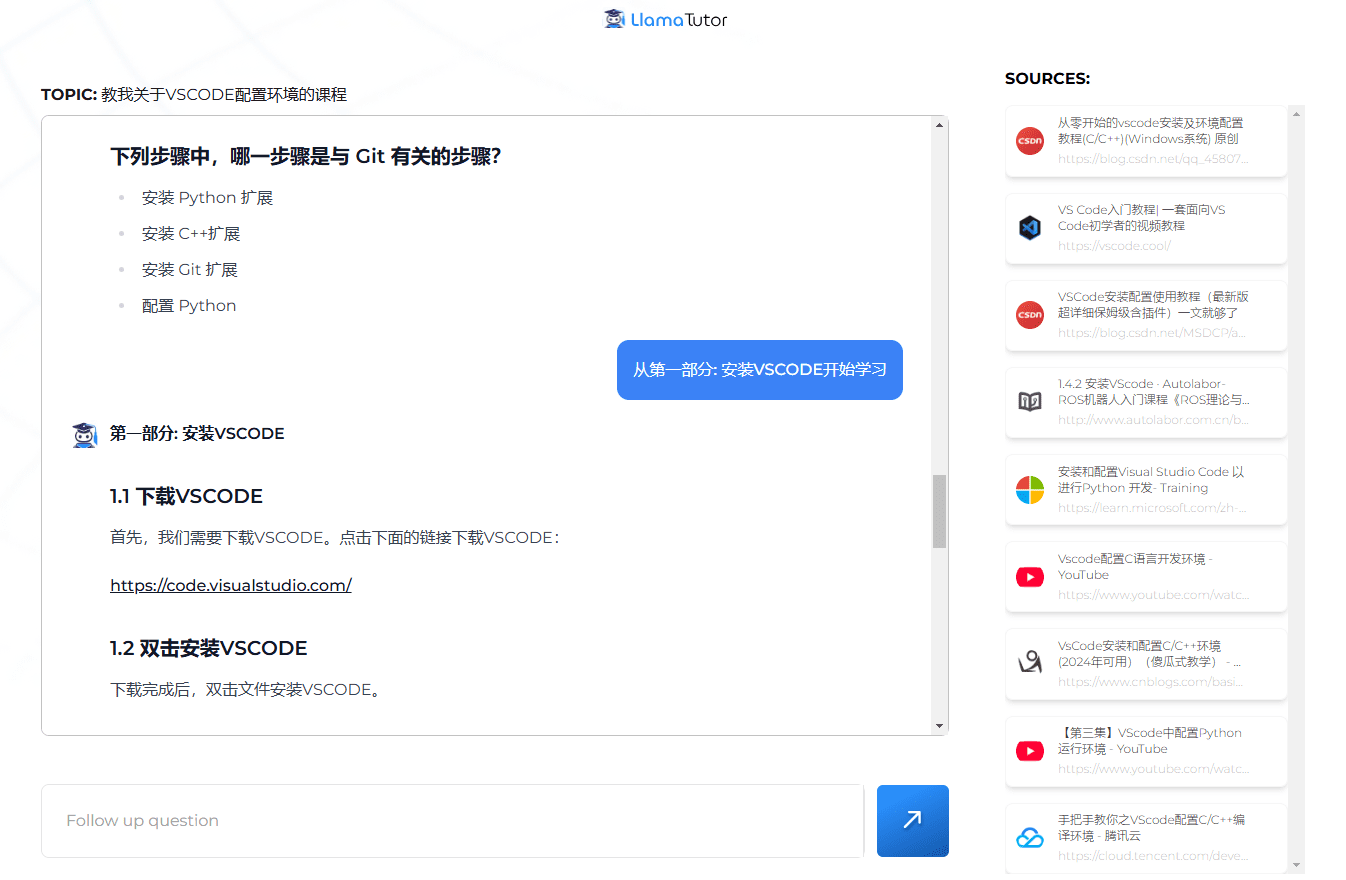Click VS Code icon on VS Code入门教程 source
The height and width of the screenshot is (880, 1346).
[x=1030, y=228]
